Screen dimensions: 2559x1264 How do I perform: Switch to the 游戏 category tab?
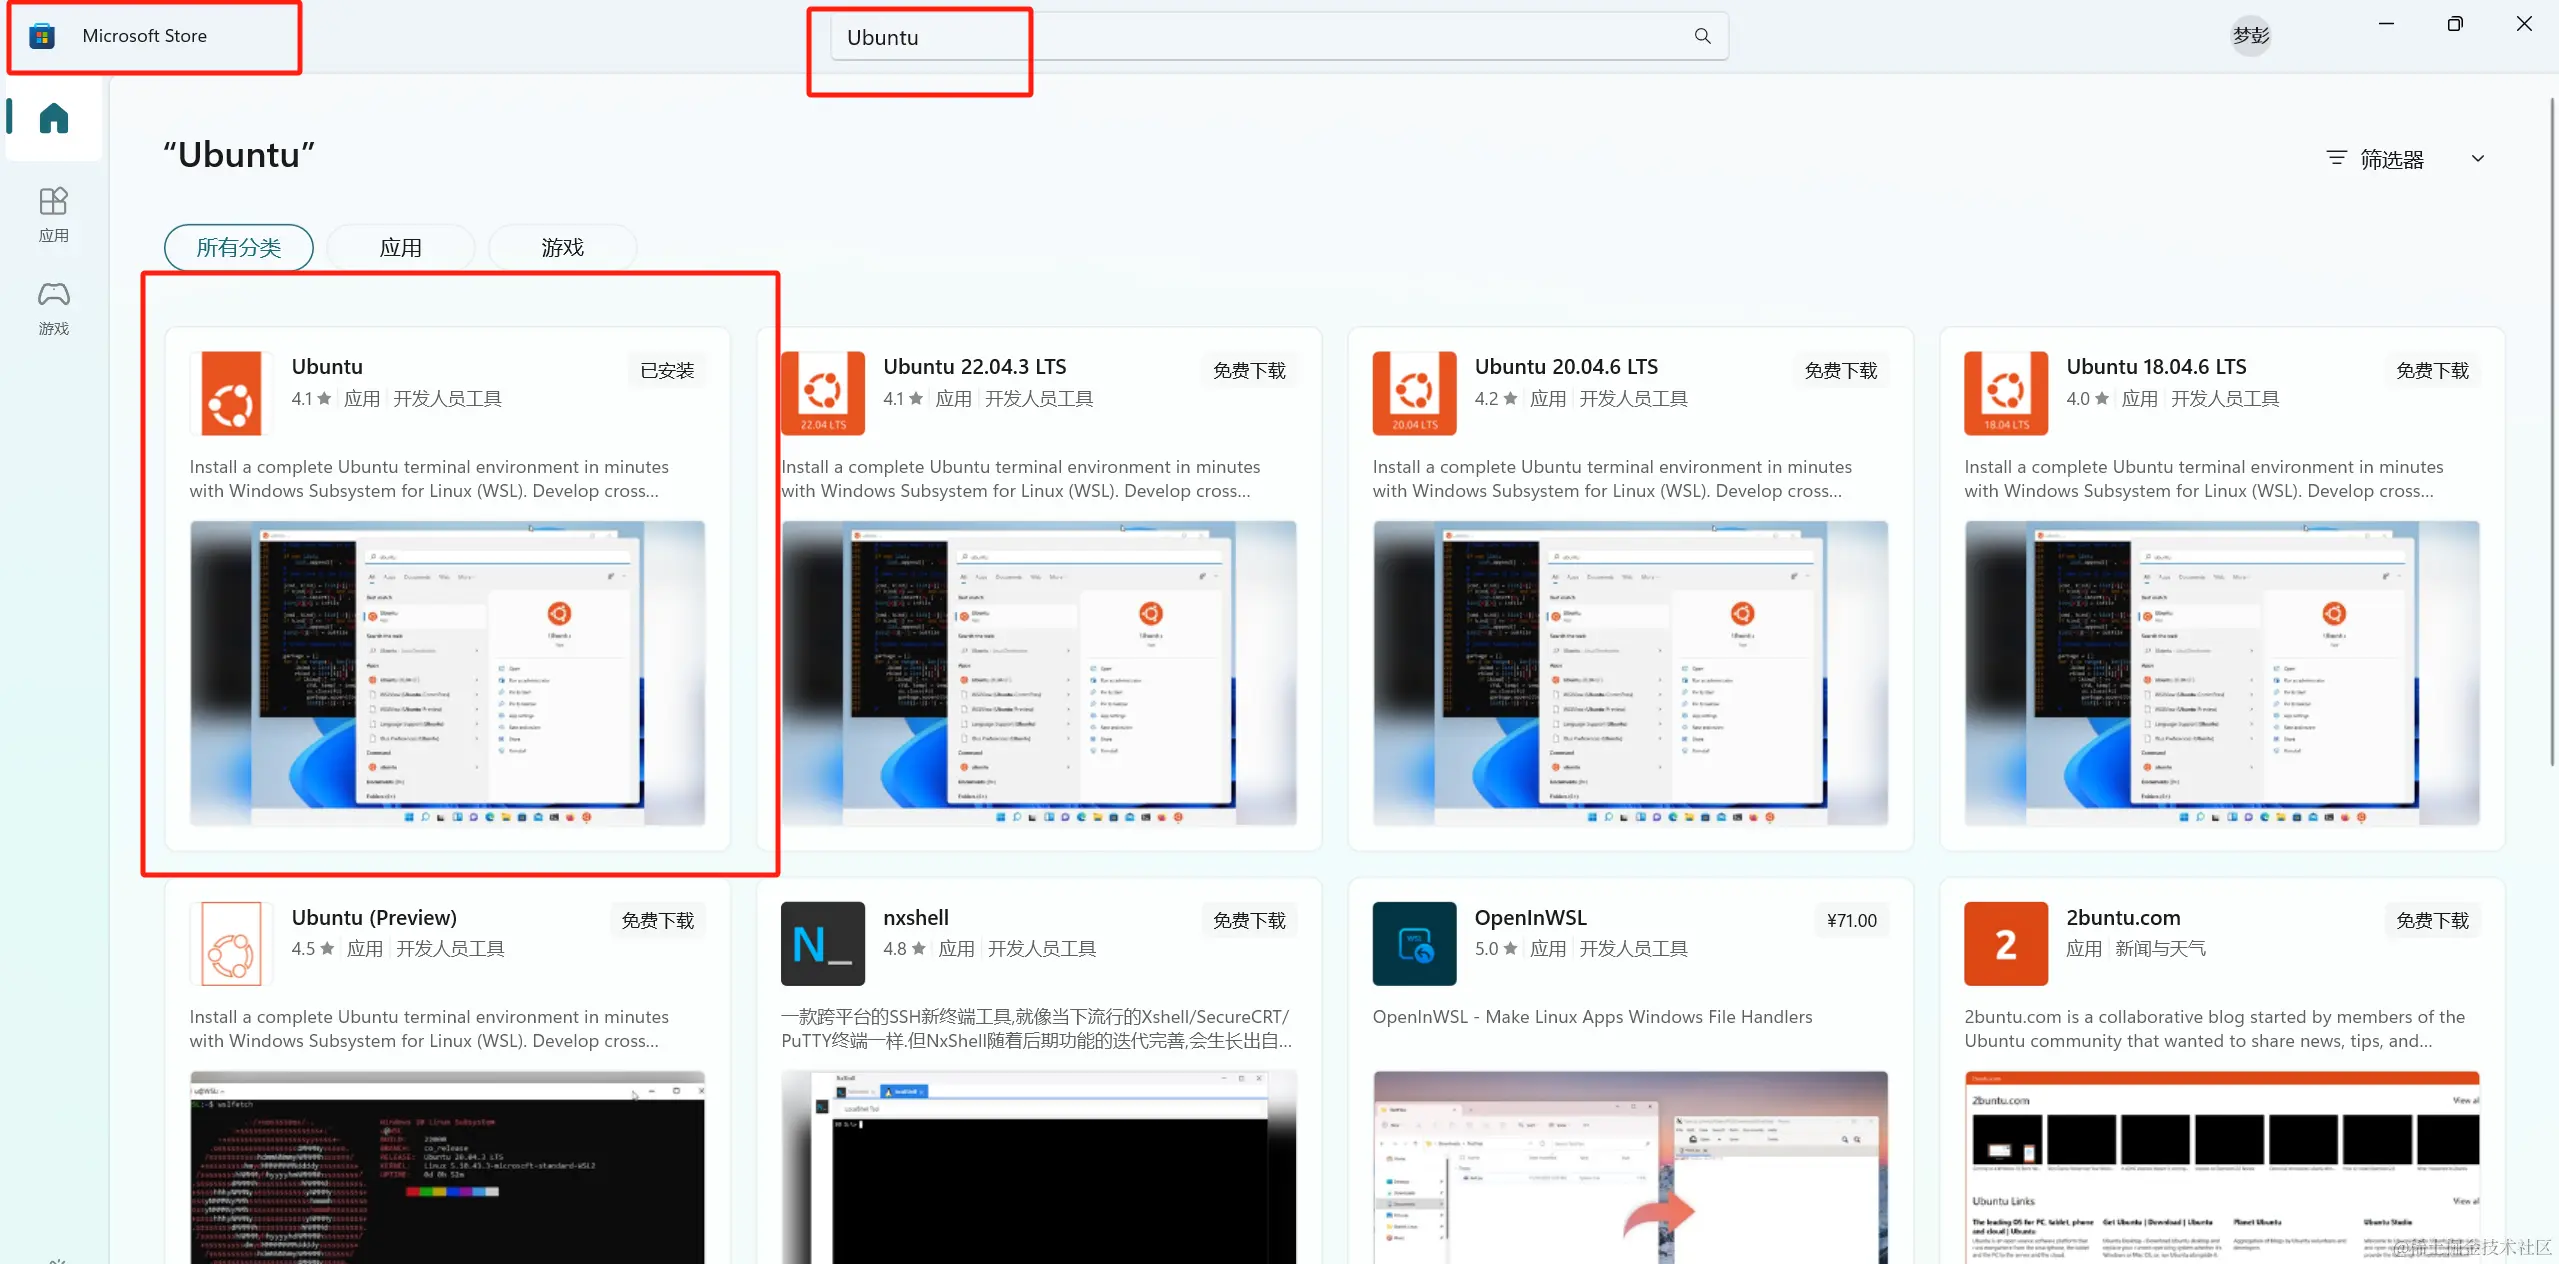tap(563, 247)
